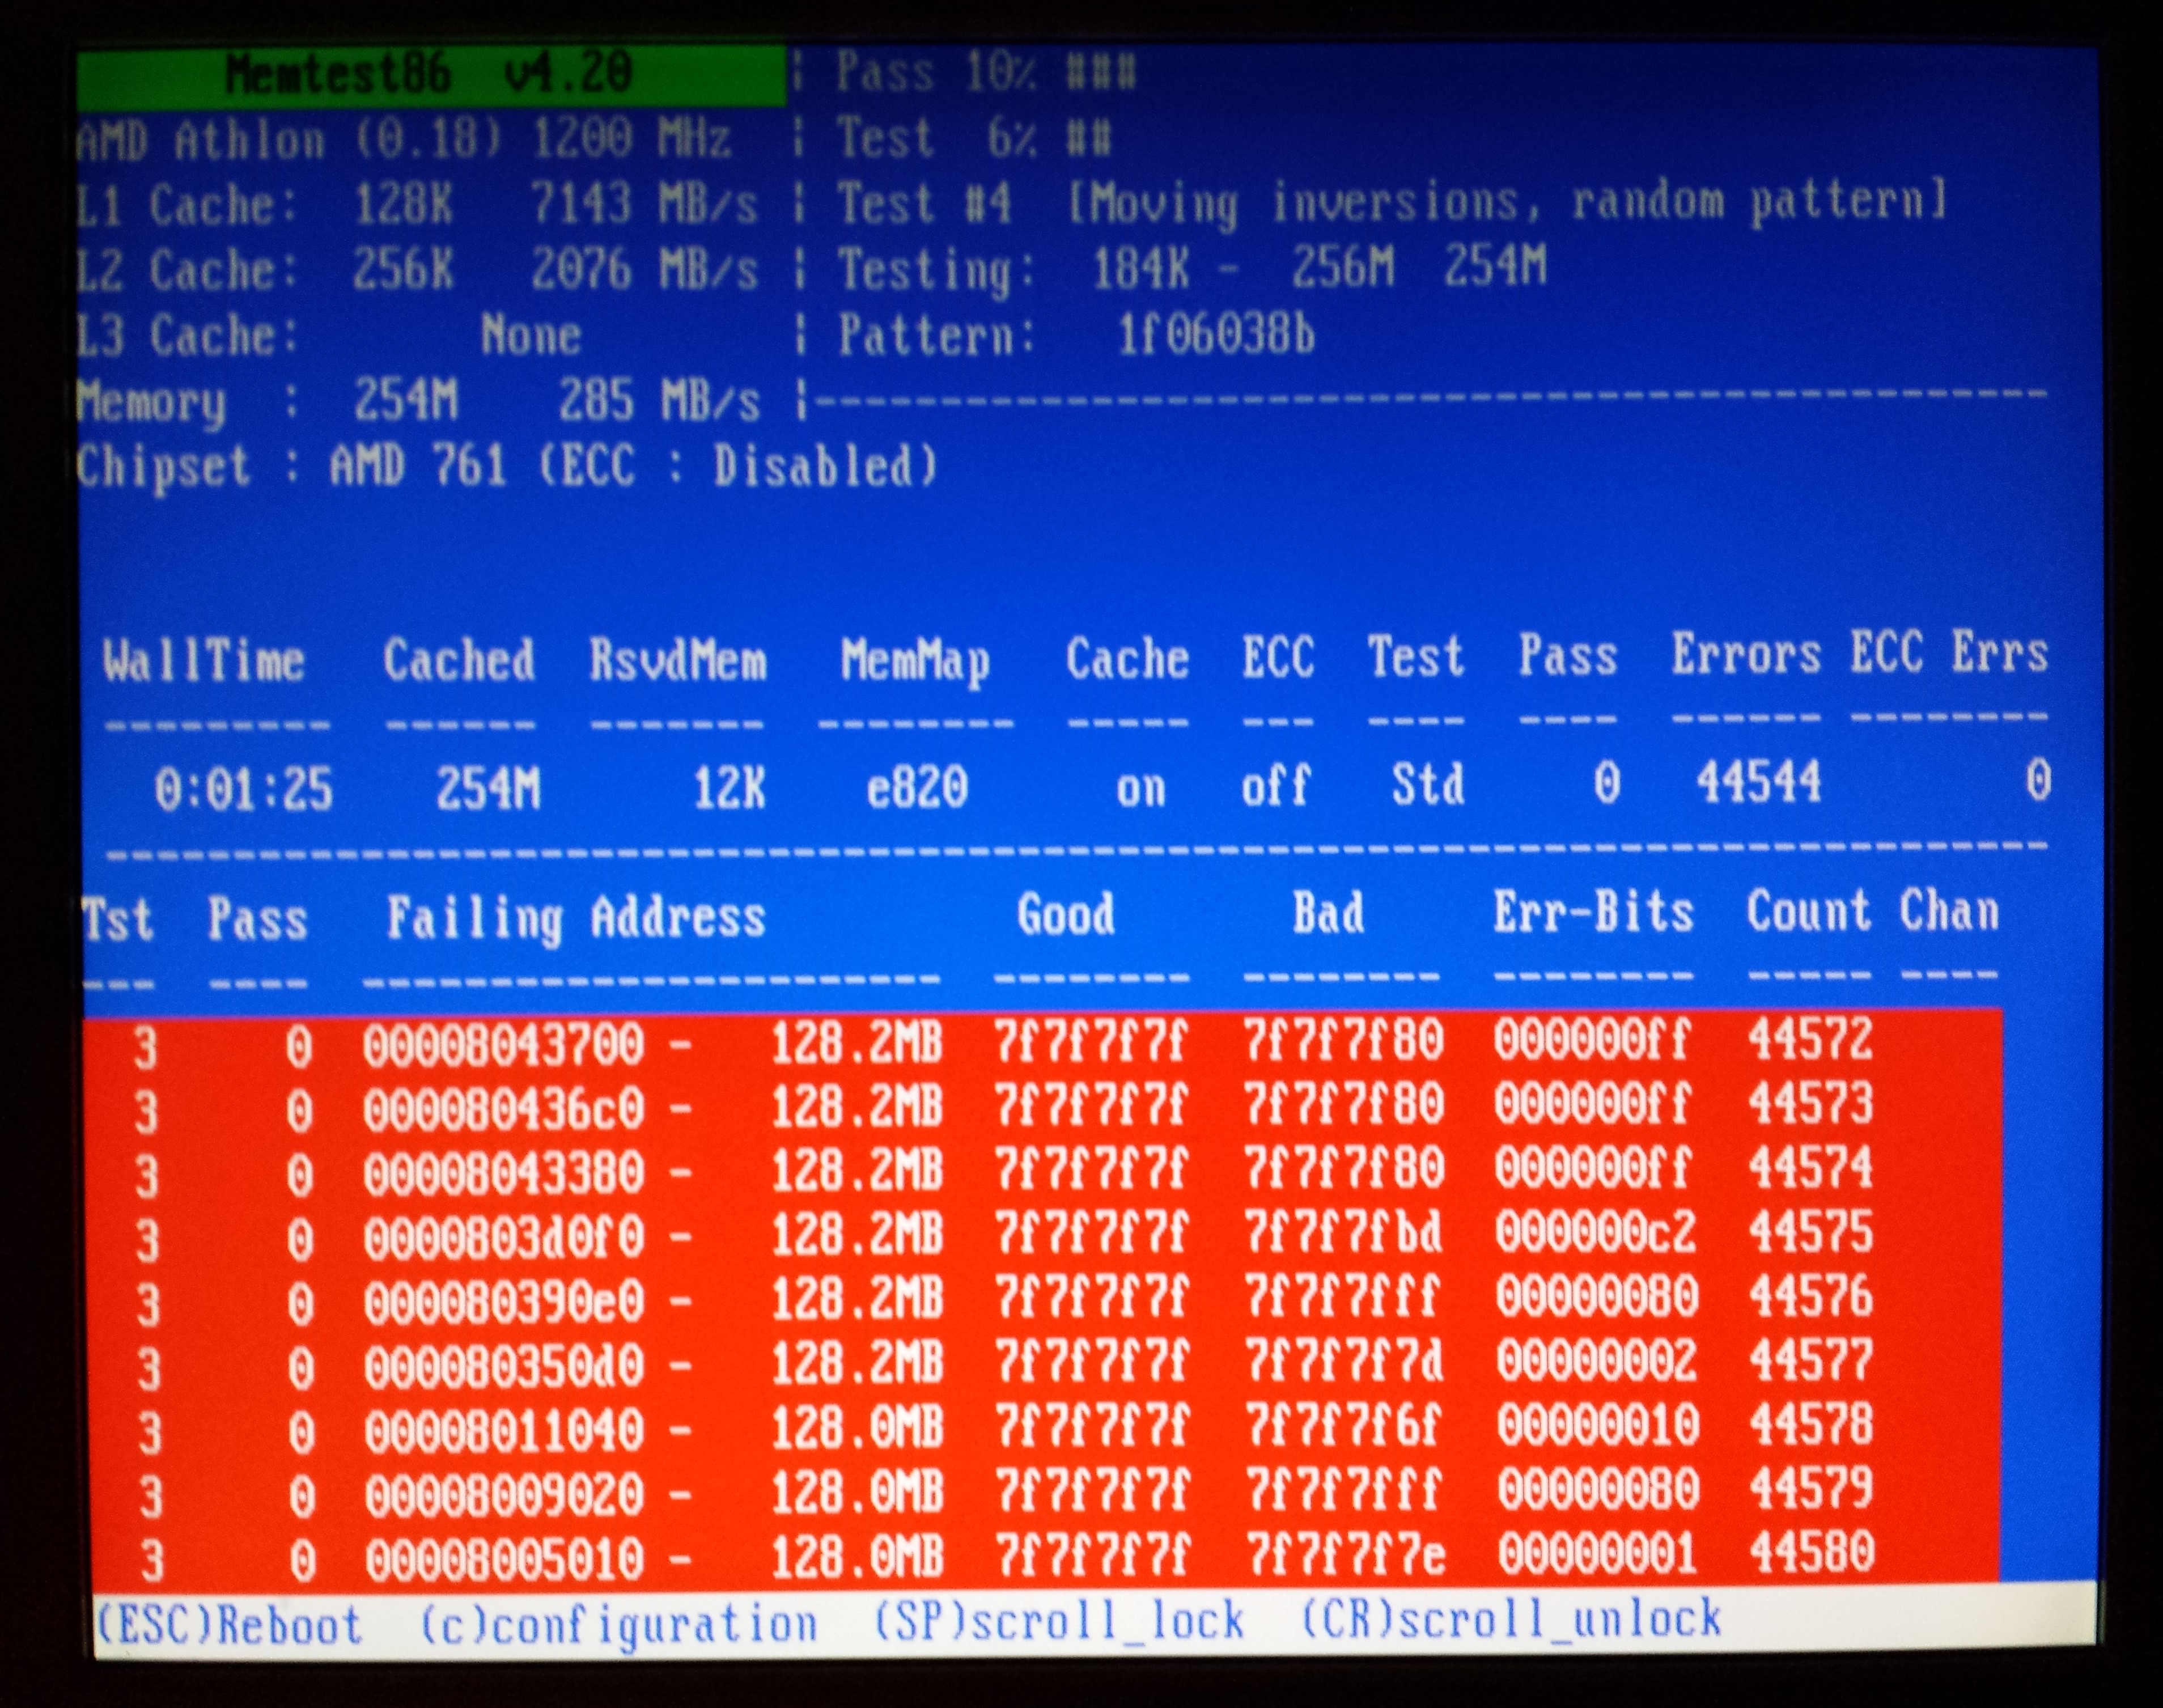Click the ECC Errs column header
This screenshot has height=1708, width=2163.
coord(1949,654)
